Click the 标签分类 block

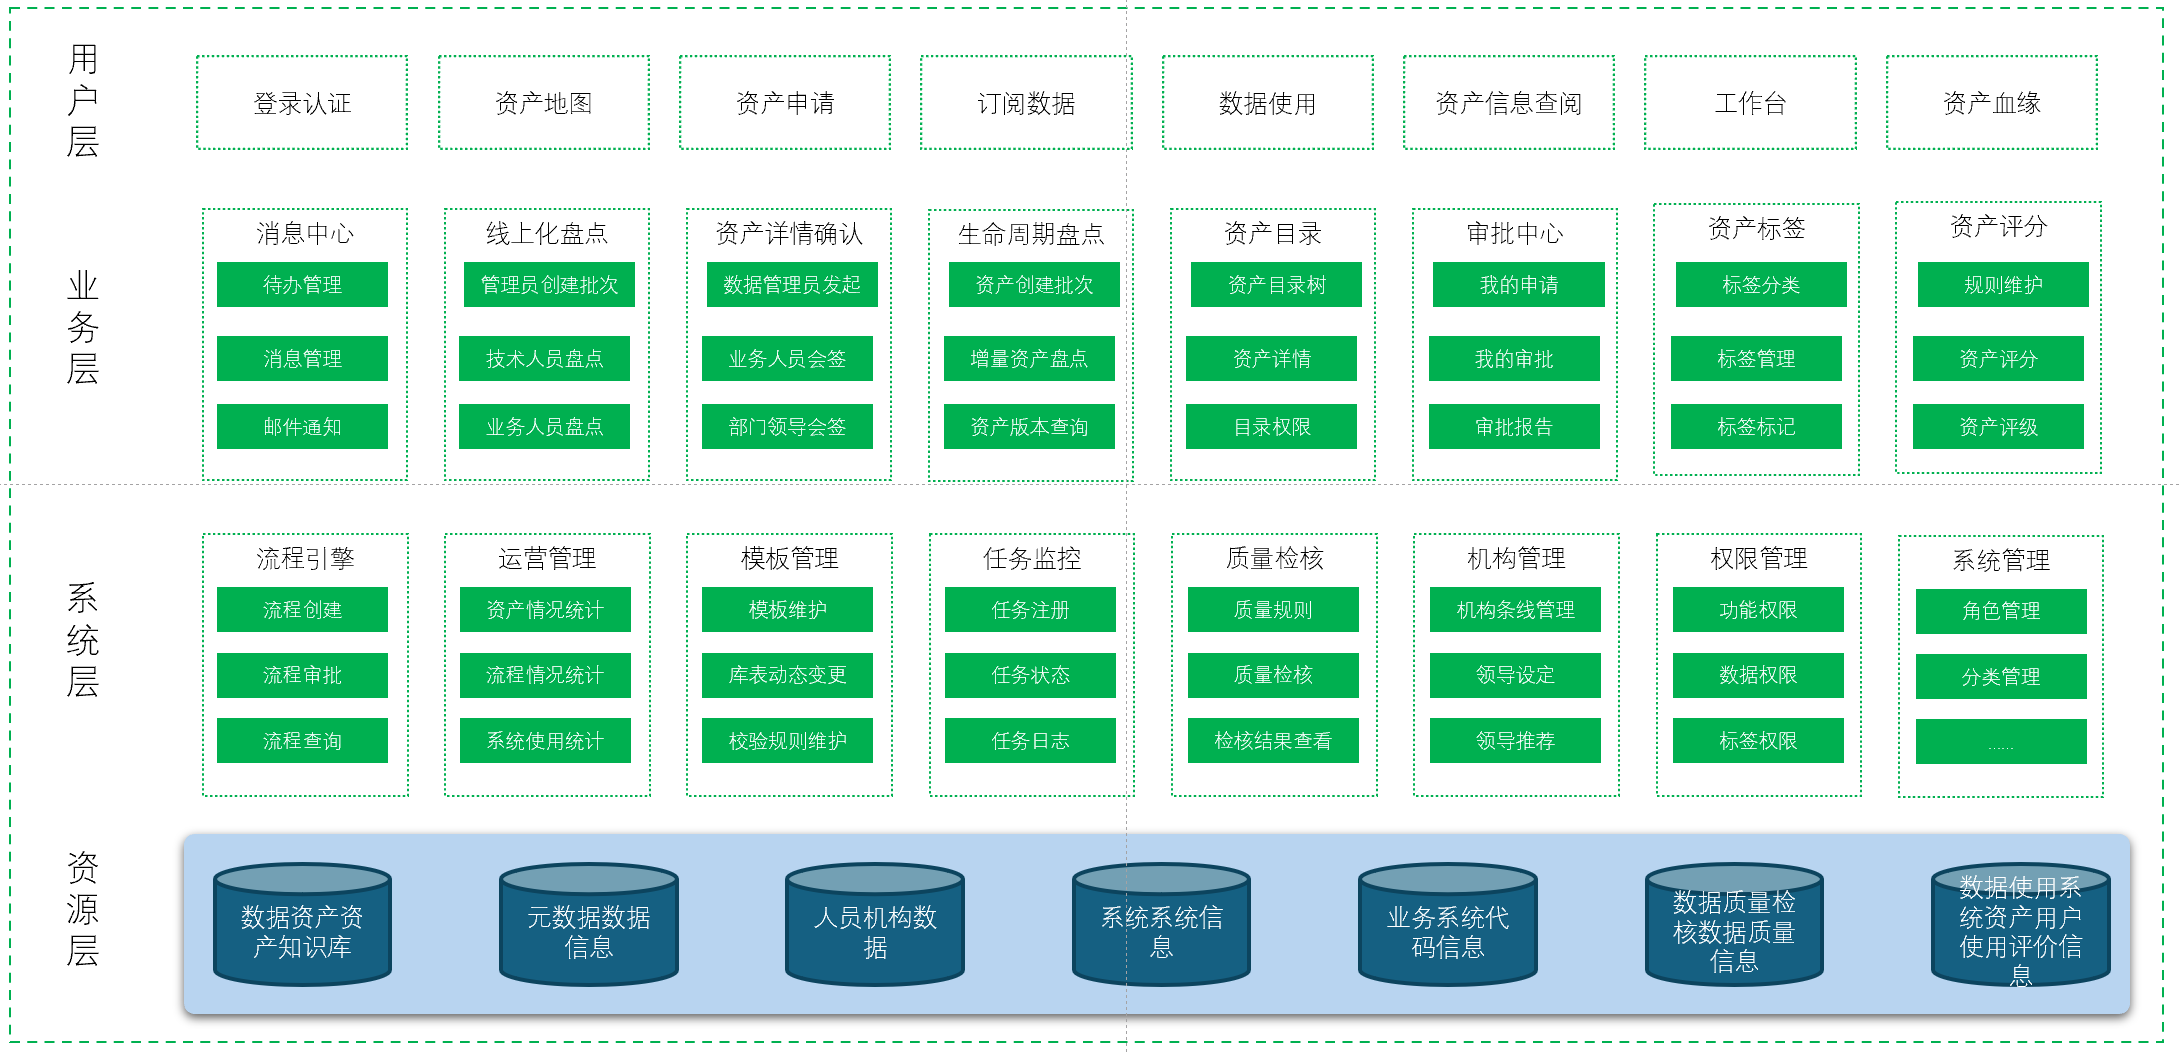(x=1761, y=285)
